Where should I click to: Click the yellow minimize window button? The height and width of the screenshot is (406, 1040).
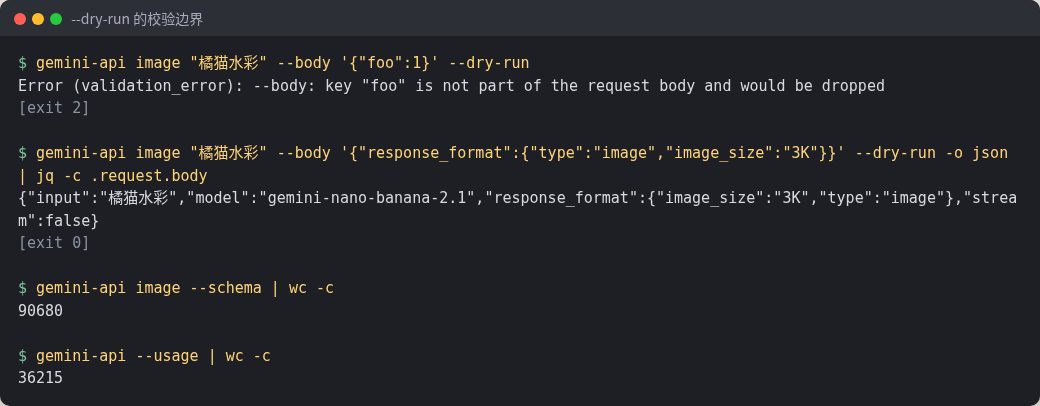click(x=38, y=19)
